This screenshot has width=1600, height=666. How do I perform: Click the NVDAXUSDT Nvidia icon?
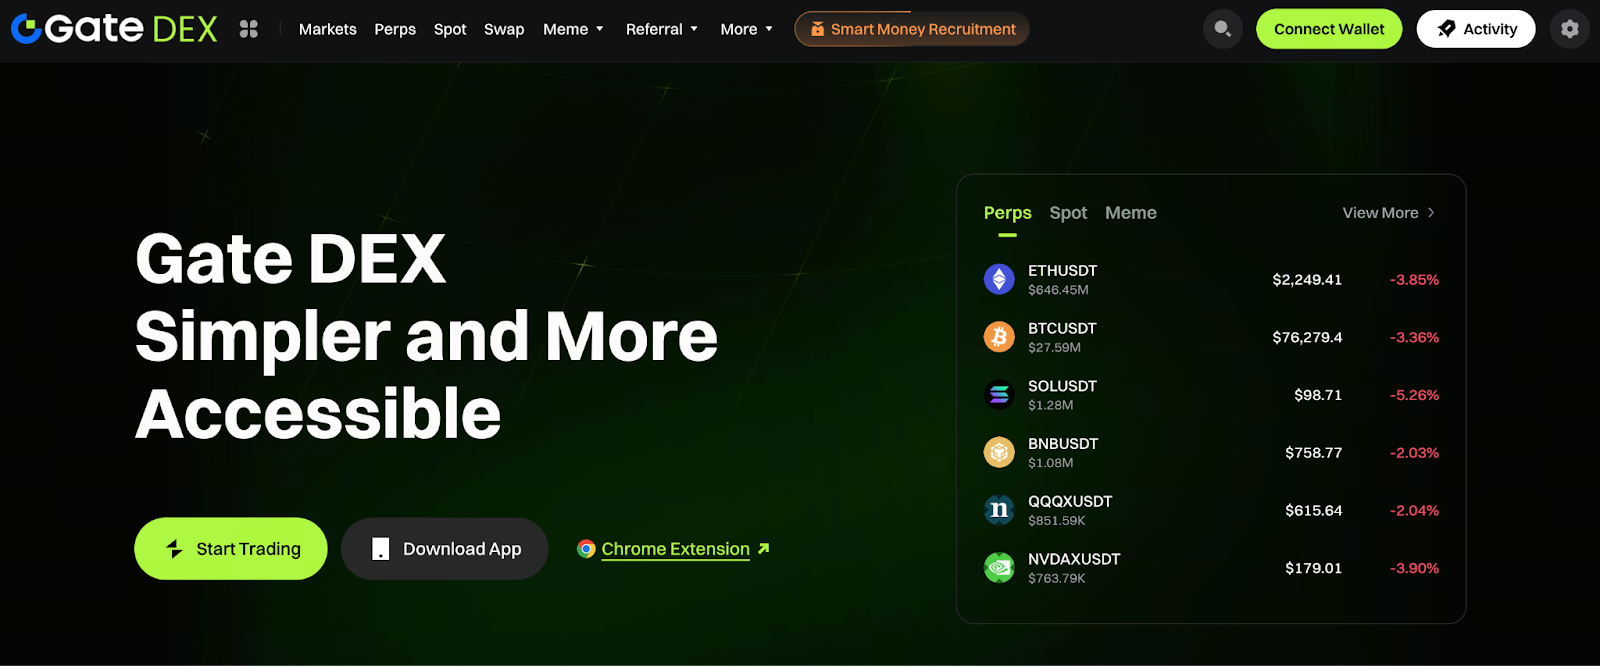(999, 568)
